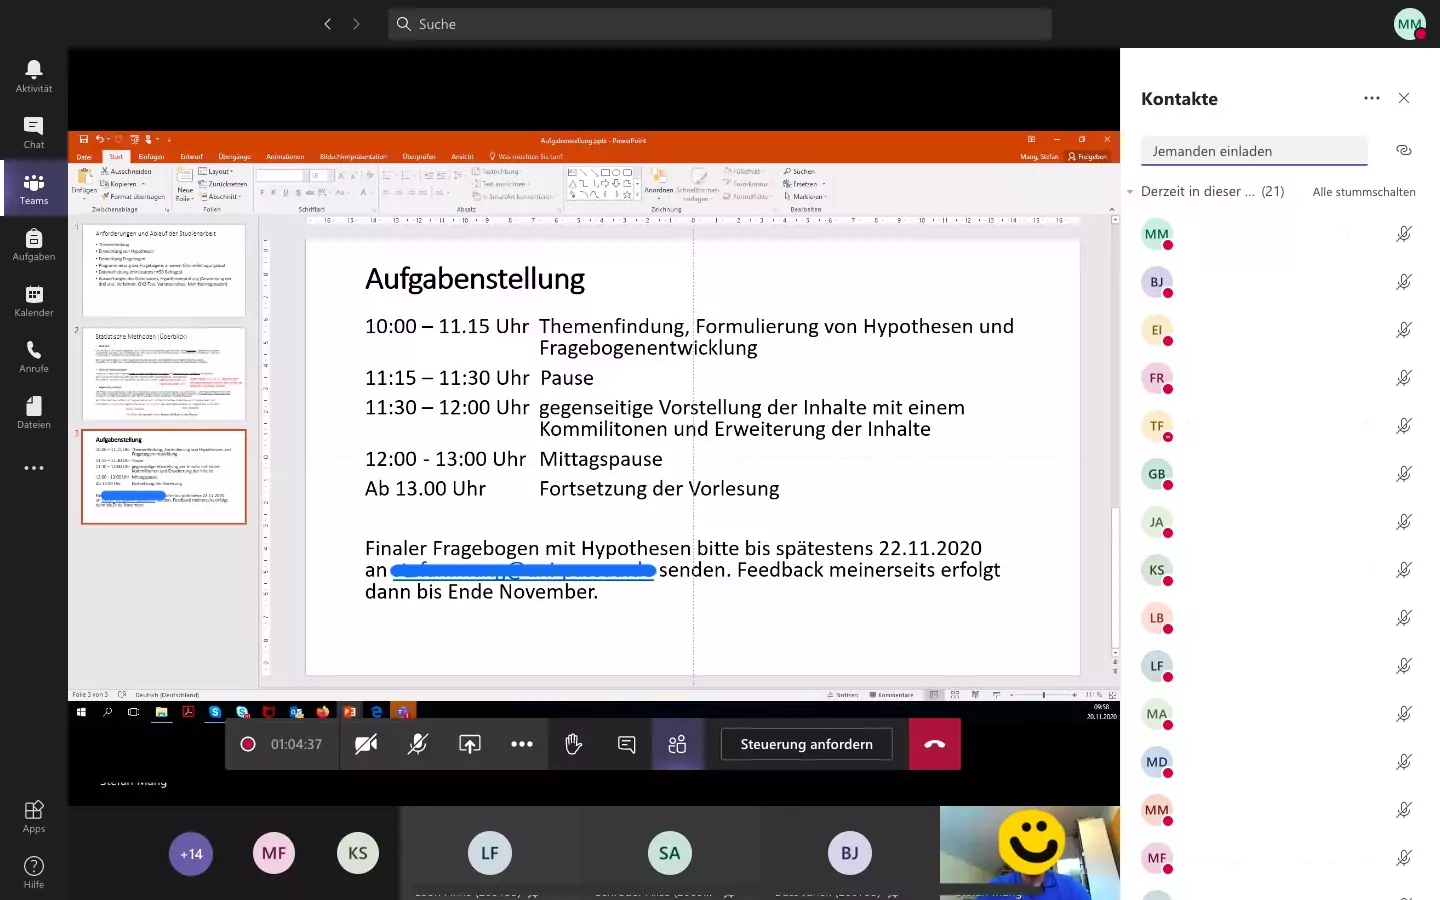Image resolution: width=1440 pixels, height=900 pixels.
Task: Open Dateien in the sidebar
Action: point(34,411)
